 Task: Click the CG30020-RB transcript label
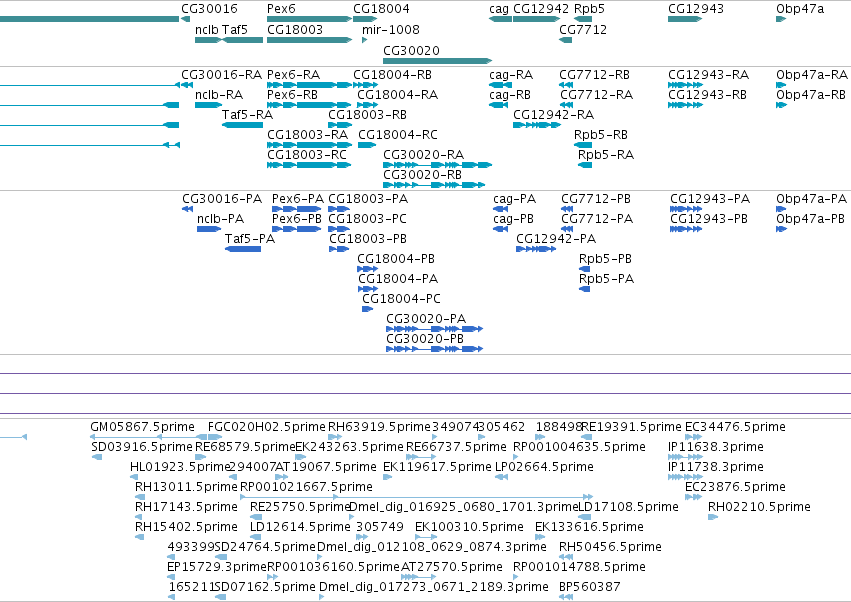pos(422,175)
